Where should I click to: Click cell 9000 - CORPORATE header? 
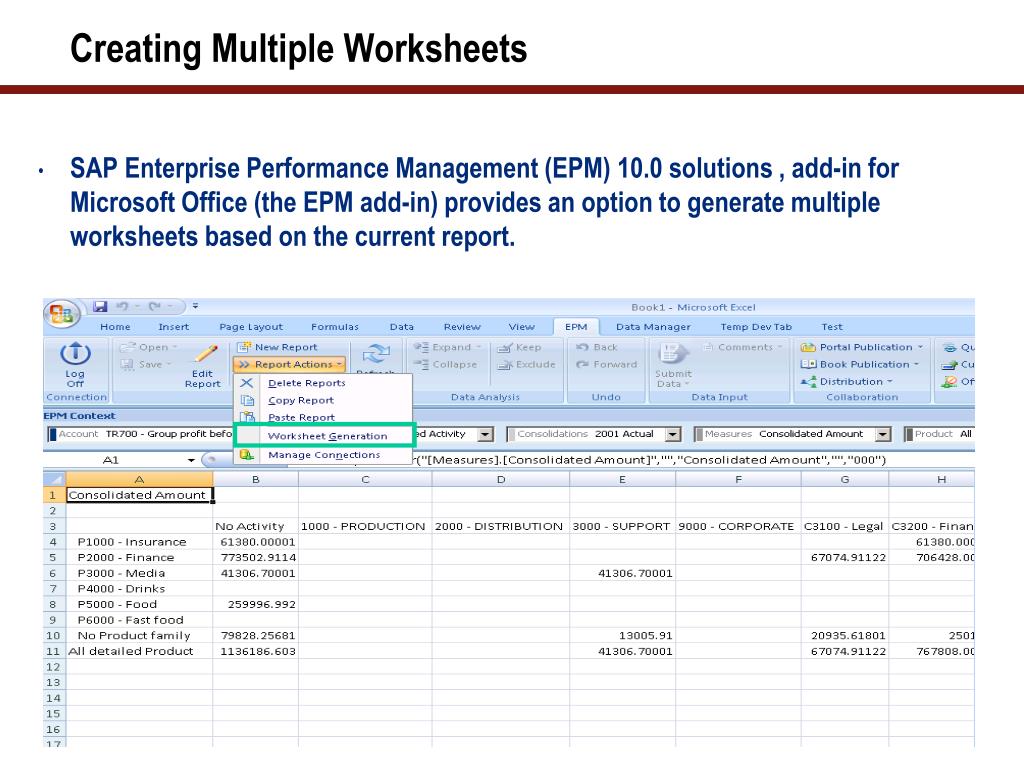click(x=738, y=526)
